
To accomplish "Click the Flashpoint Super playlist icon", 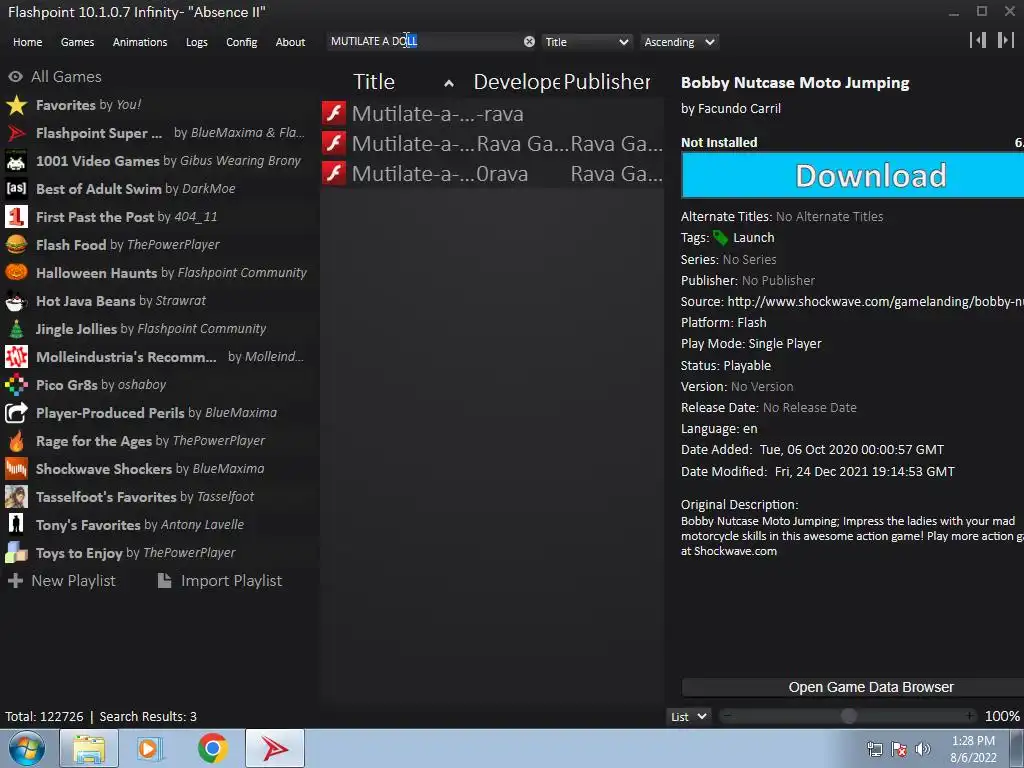I will pos(16,133).
